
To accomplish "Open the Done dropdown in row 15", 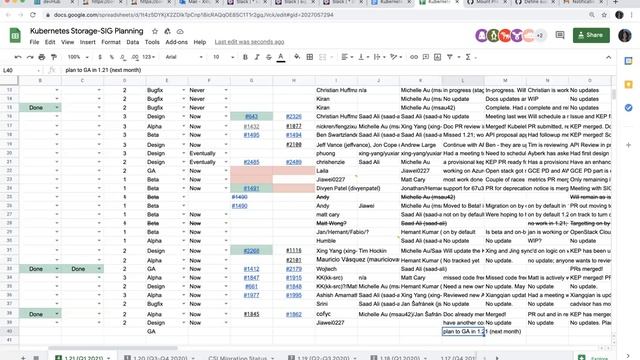I will coord(57,108).
